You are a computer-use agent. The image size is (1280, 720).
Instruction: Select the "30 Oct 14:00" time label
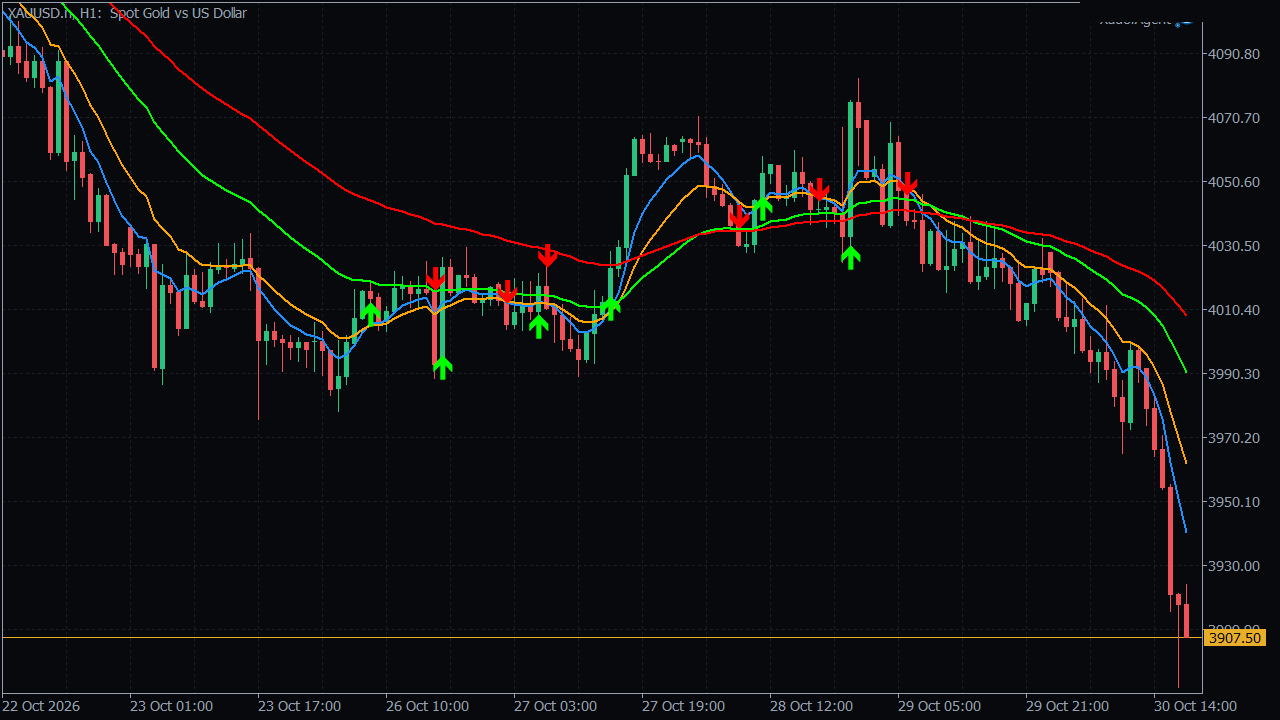(1197, 706)
